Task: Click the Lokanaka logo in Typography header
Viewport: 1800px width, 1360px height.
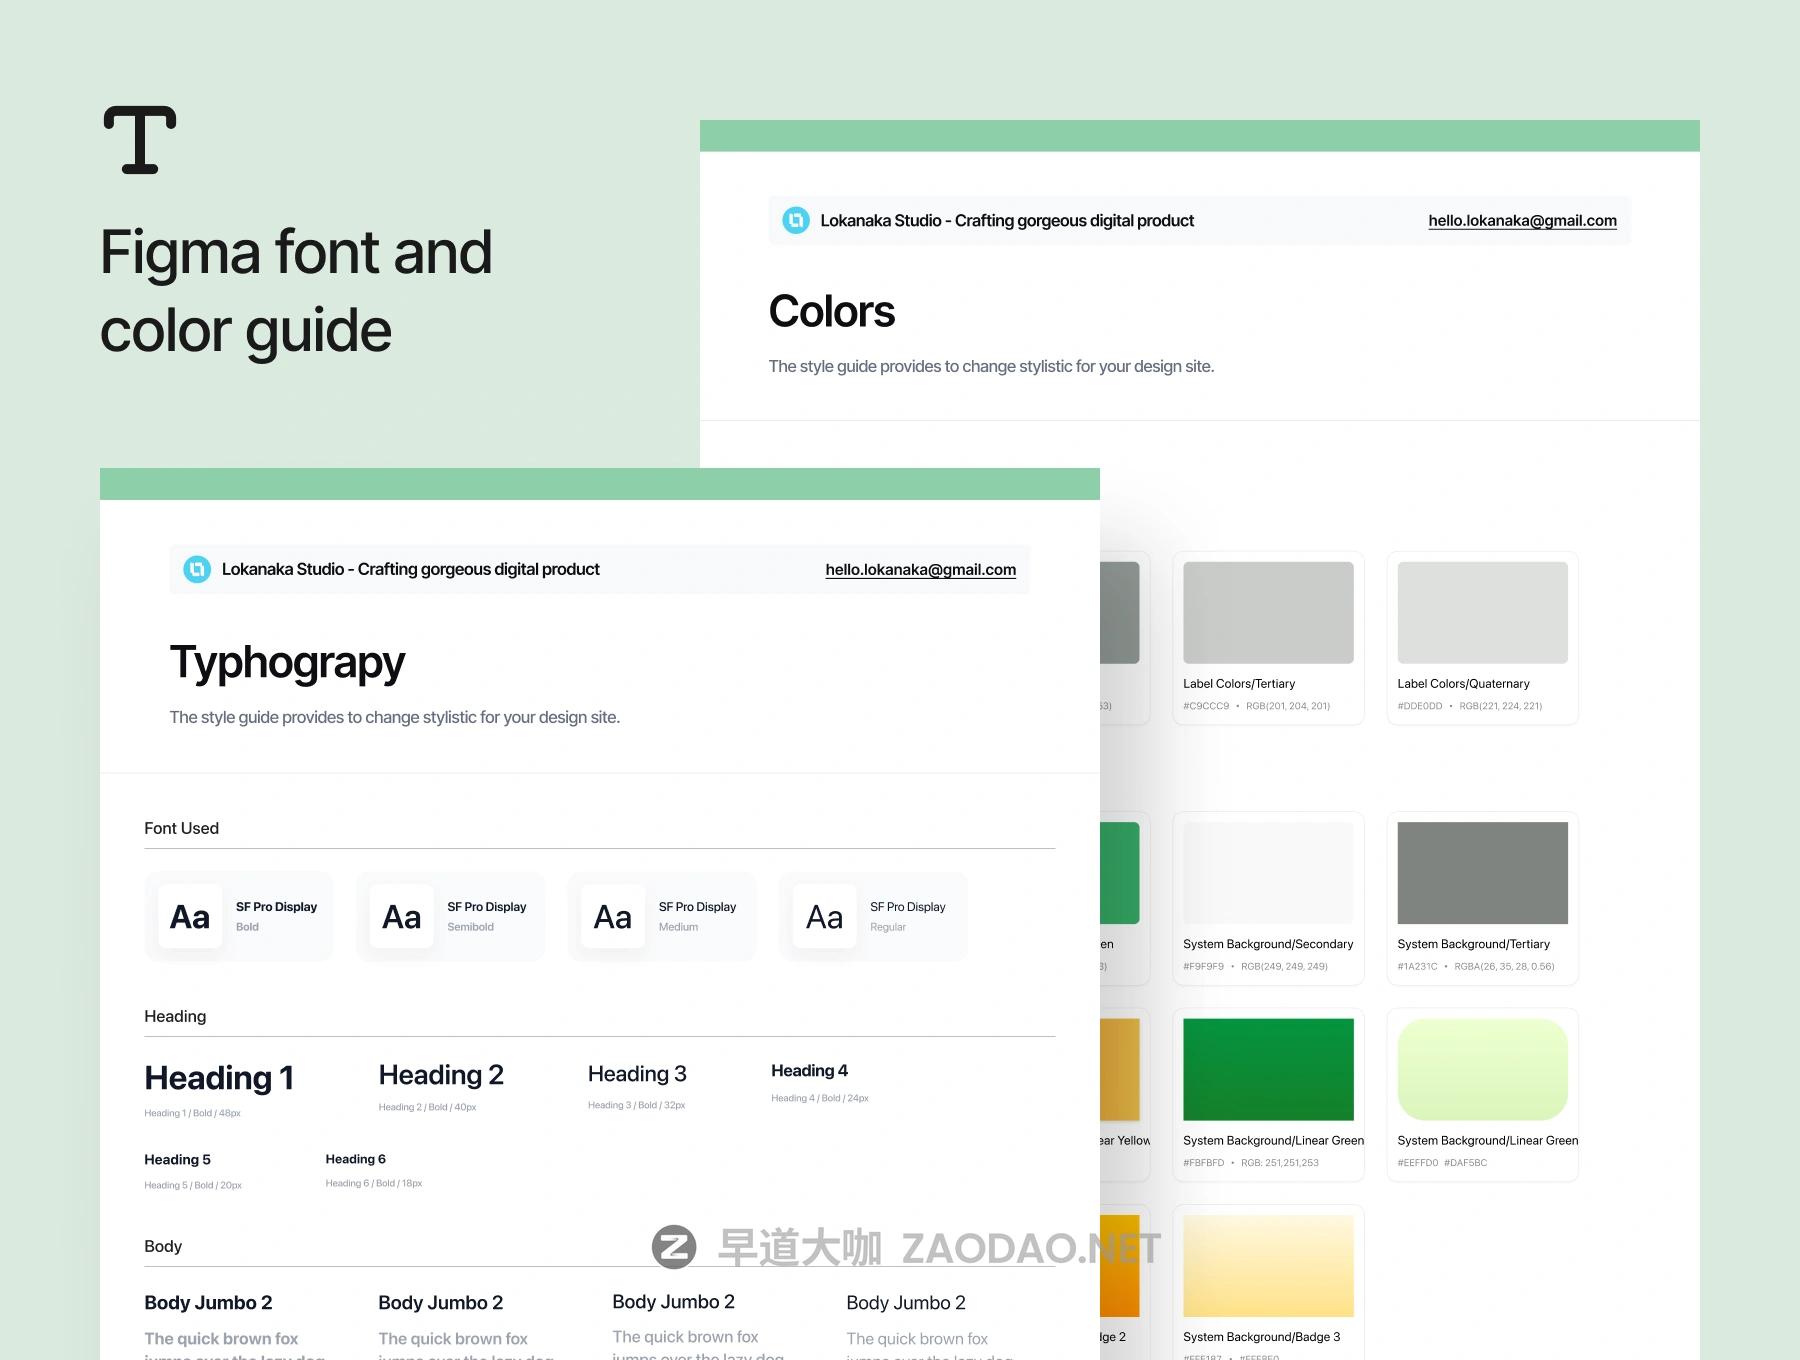Action: [x=197, y=569]
